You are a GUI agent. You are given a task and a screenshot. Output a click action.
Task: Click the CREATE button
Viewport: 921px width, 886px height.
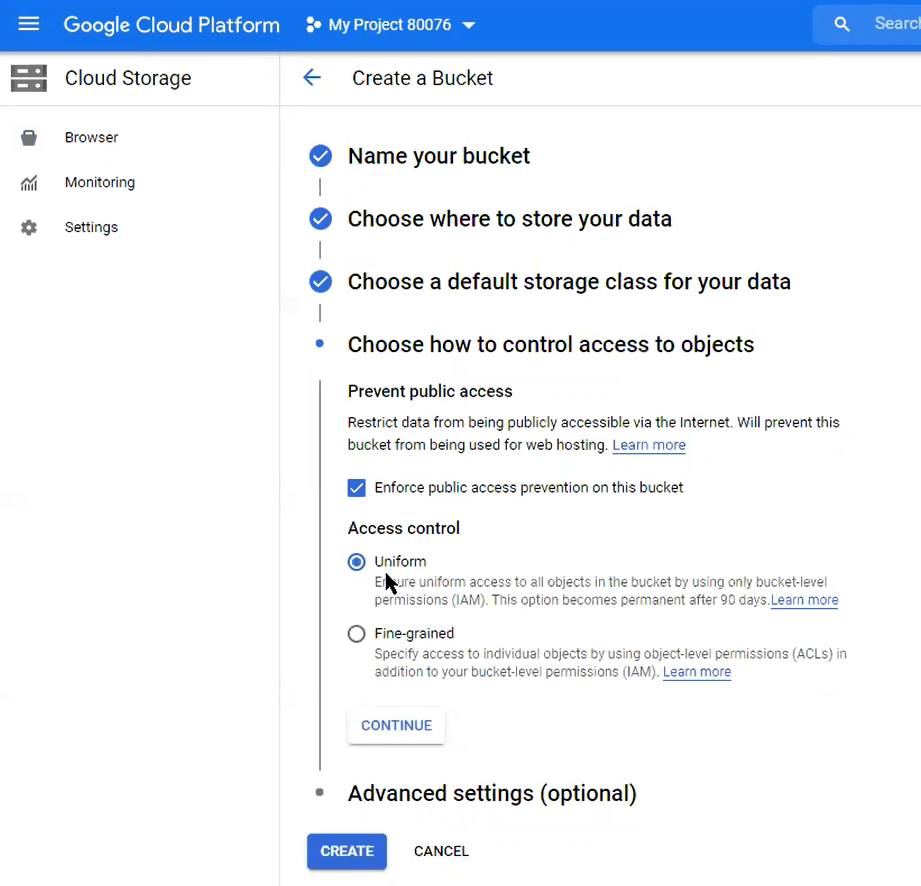pos(347,851)
